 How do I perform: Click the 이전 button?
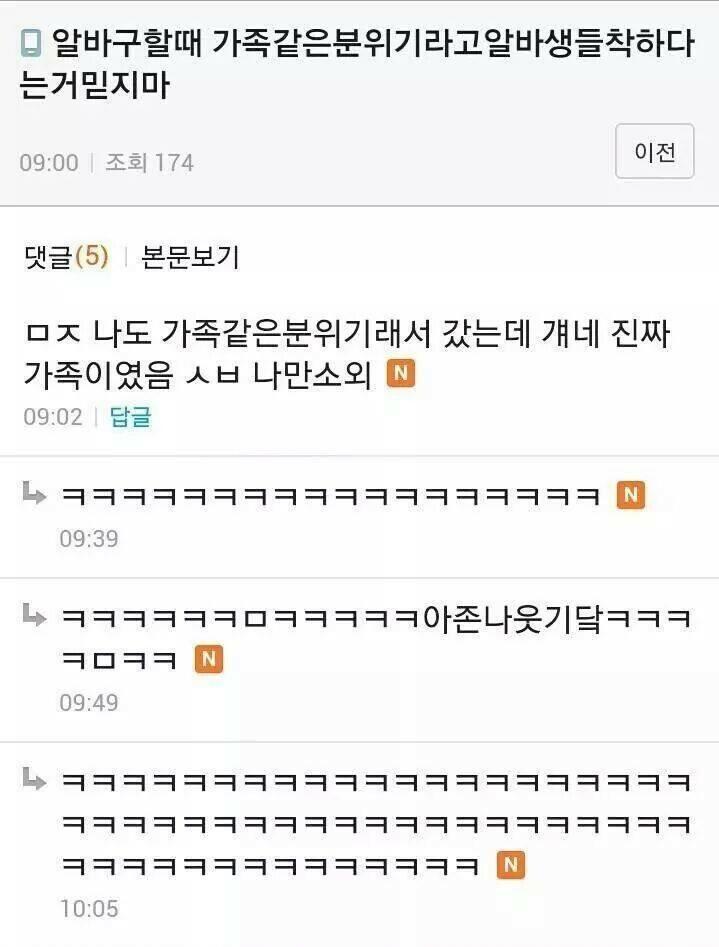point(654,151)
